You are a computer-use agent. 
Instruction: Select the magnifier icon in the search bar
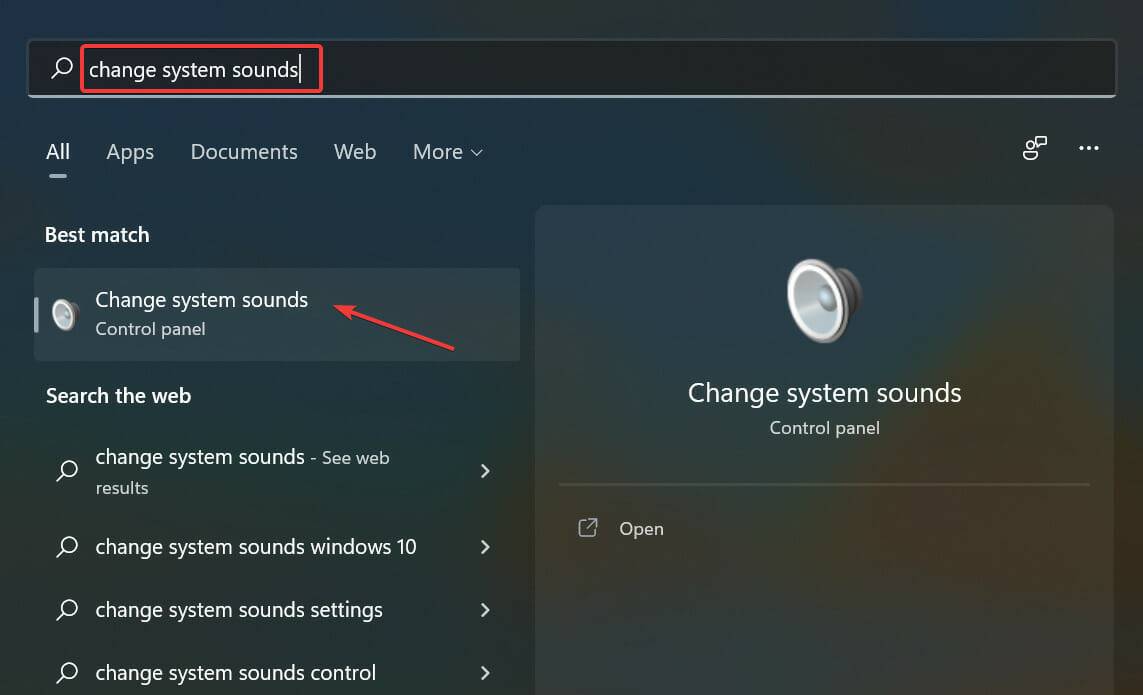(60, 68)
